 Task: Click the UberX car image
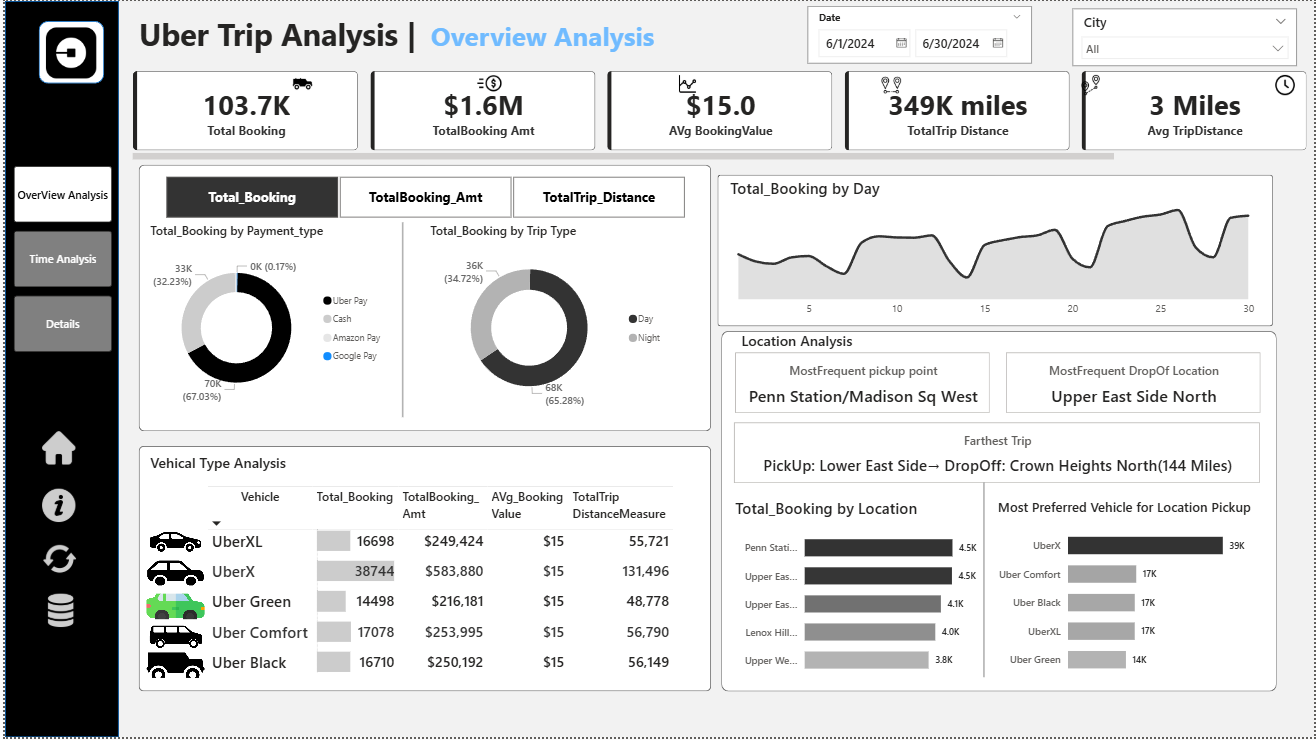click(175, 572)
